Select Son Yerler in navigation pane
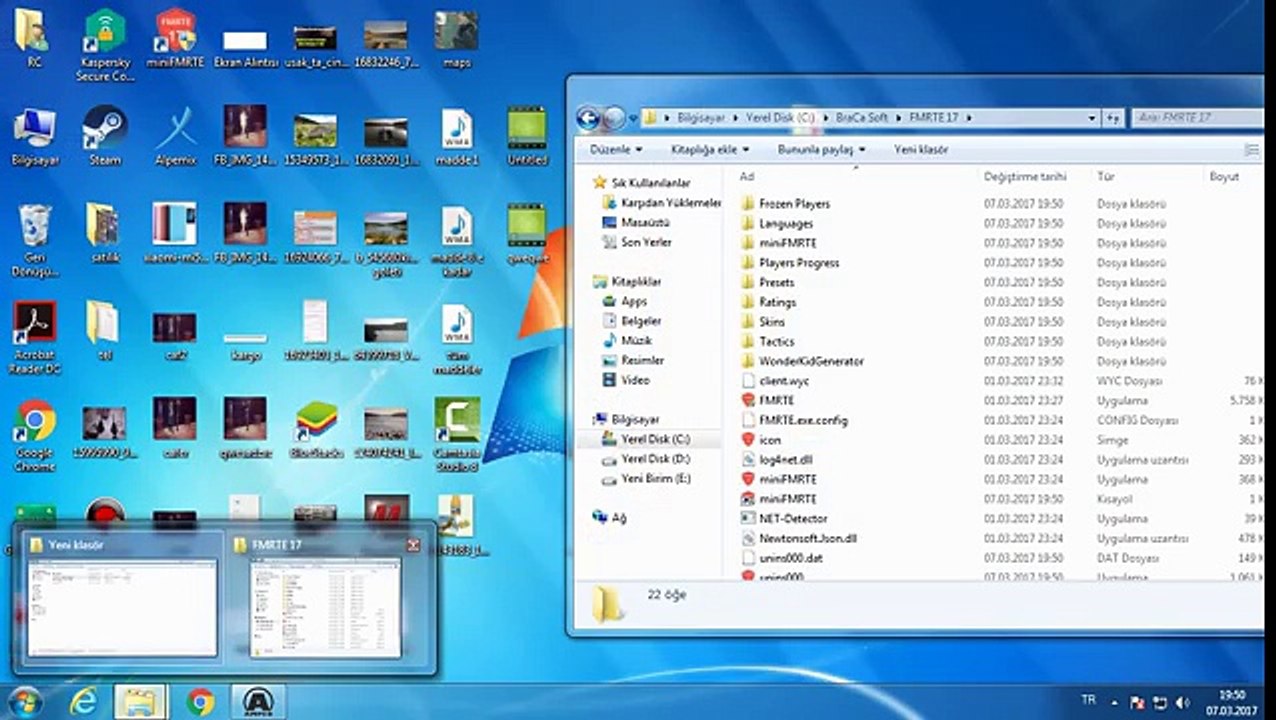The height and width of the screenshot is (720, 1276). click(x=638, y=242)
